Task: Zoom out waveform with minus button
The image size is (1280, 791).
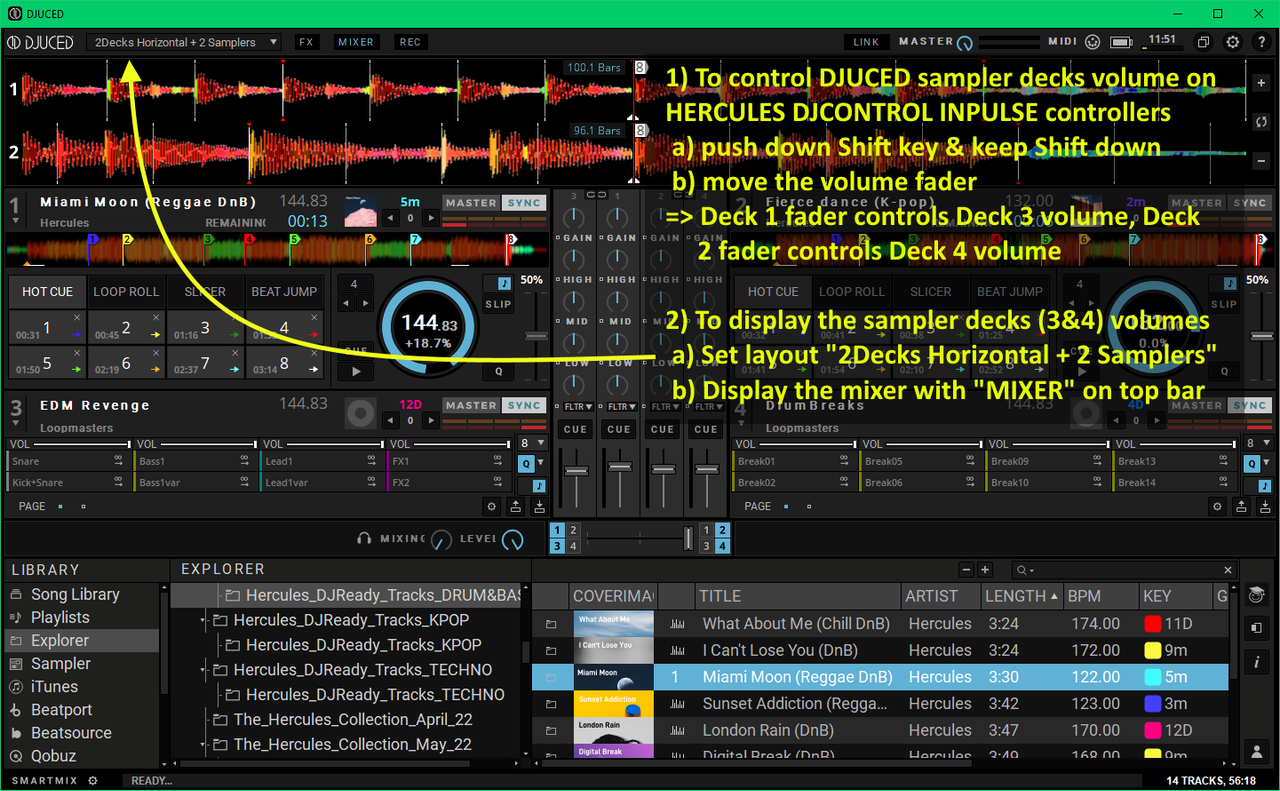Action: tap(1260, 160)
